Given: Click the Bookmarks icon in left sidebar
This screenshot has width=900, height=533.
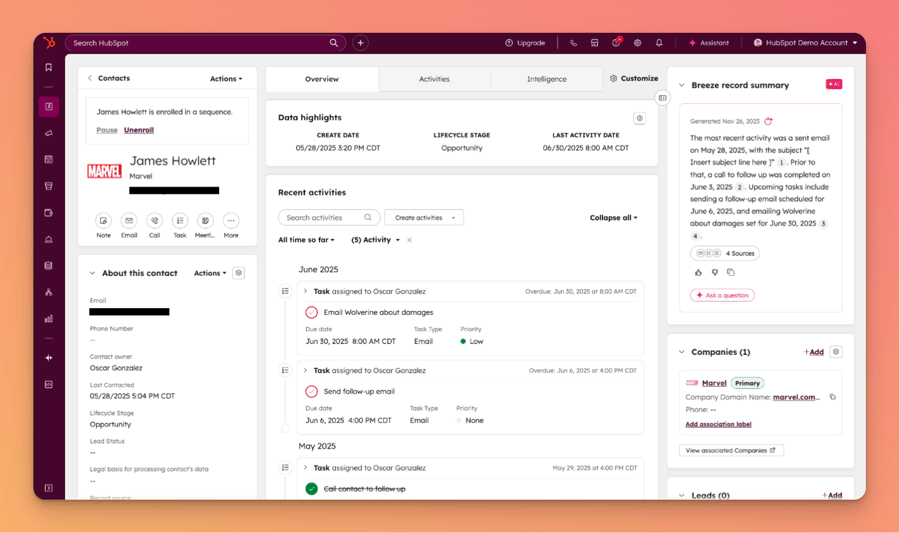Looking at the screenshot, I should point(48,68).
